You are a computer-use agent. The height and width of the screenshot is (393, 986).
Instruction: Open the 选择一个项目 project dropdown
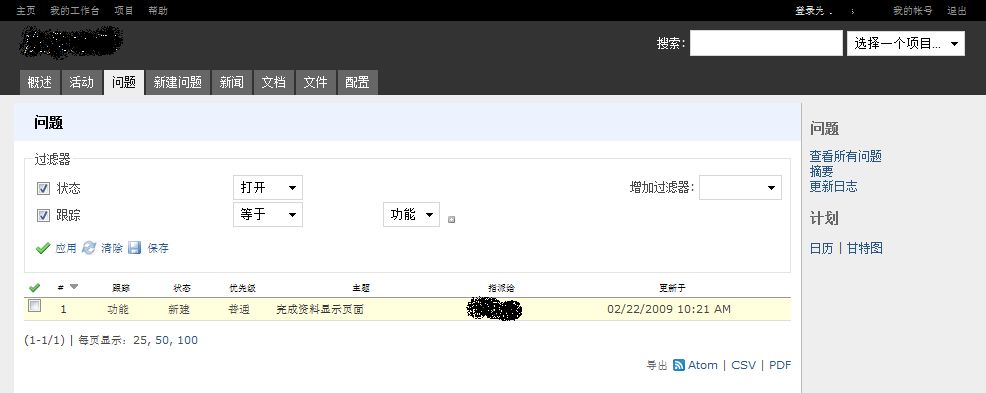pyautogui.click(x=906, y=43)
